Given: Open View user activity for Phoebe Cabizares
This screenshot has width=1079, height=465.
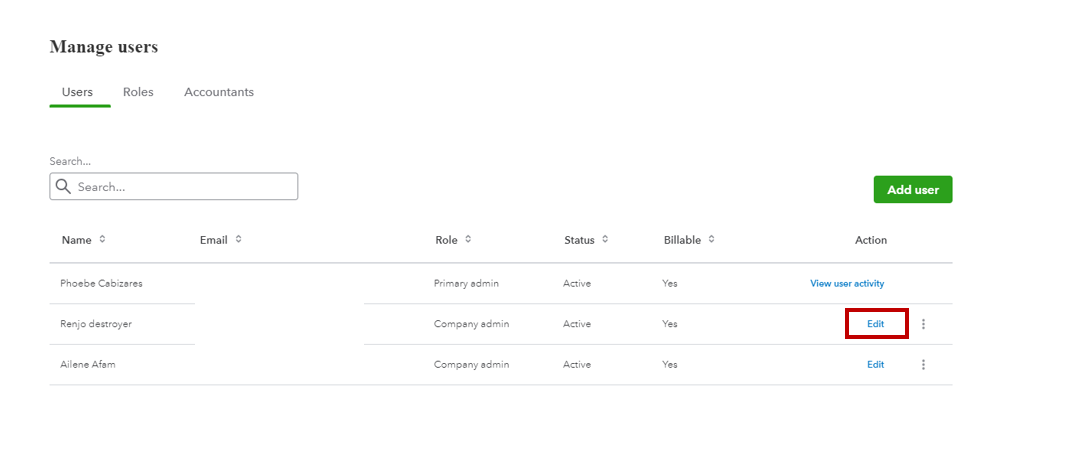Looking at the screenshot, I should coord(847,284).
